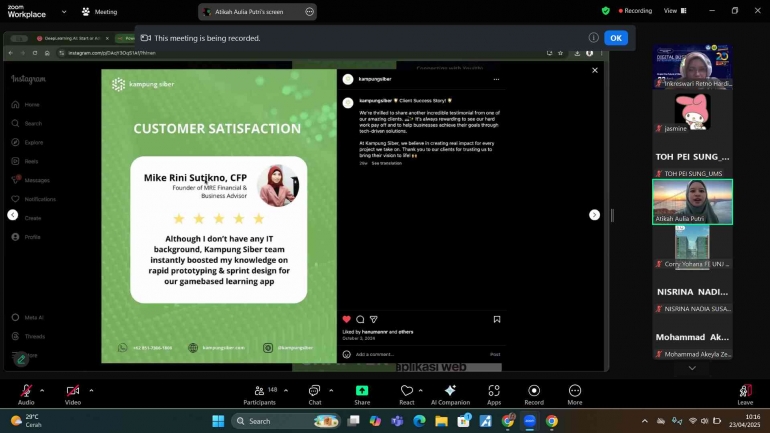The height and width of the screenshot is (433, 770).
Task: Select Atikah Aulia Putri's screen tab
Action: coord(249,12)
